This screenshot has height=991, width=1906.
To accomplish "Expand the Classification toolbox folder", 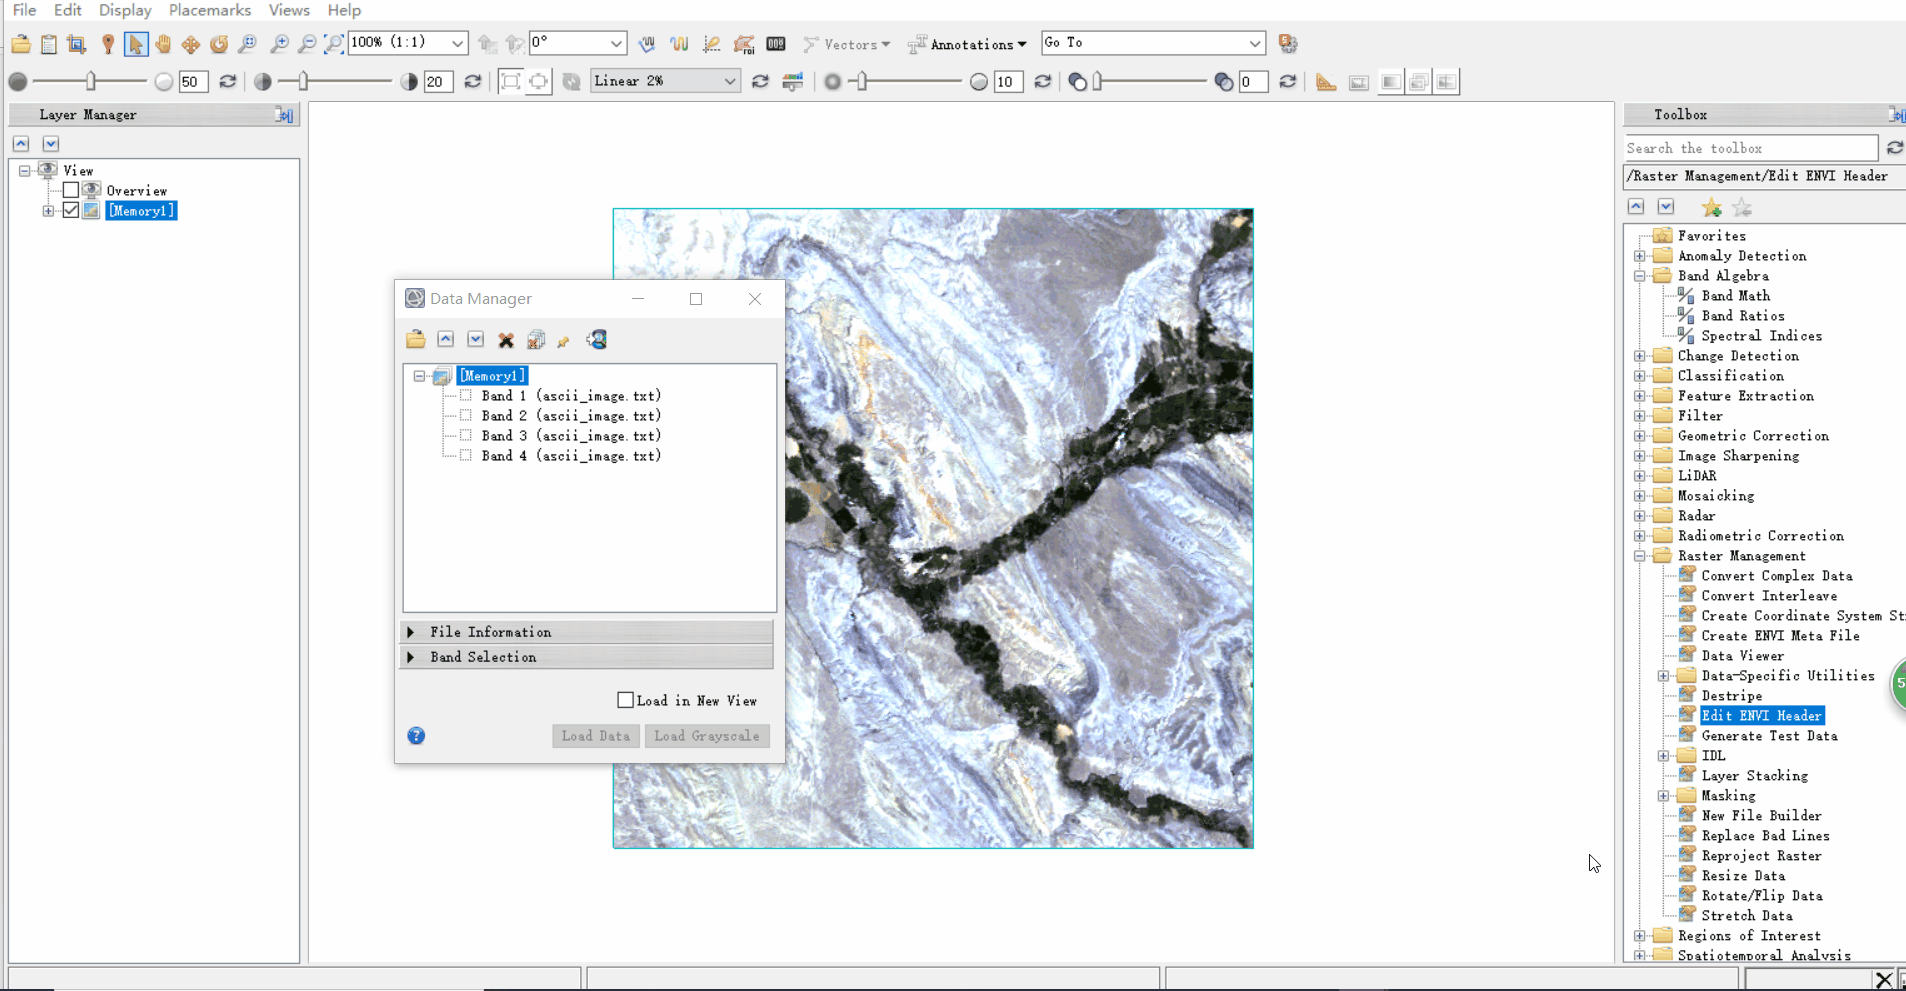I will click(1640, 376).
